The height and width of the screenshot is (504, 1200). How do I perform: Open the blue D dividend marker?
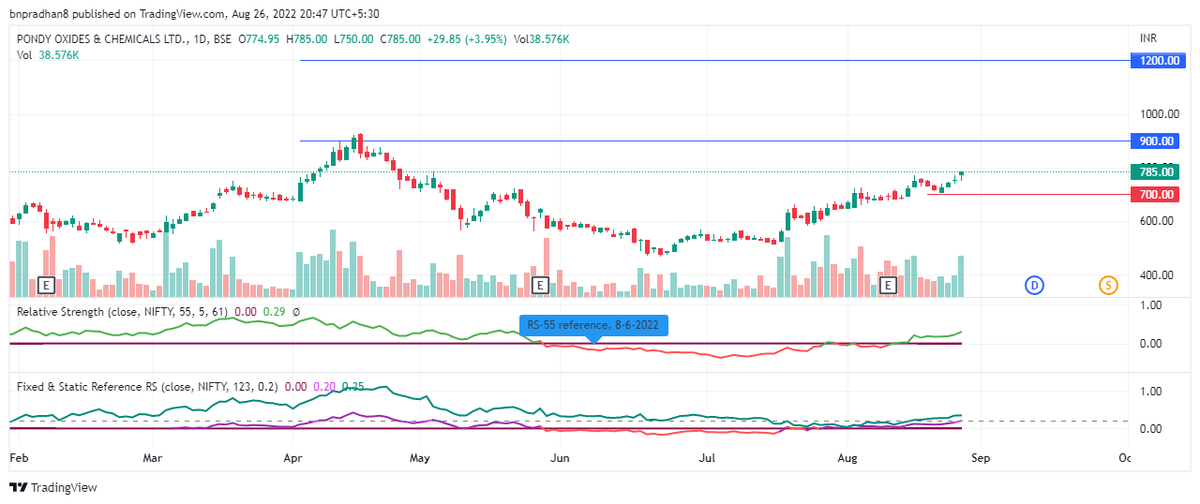click(1033, 285)
